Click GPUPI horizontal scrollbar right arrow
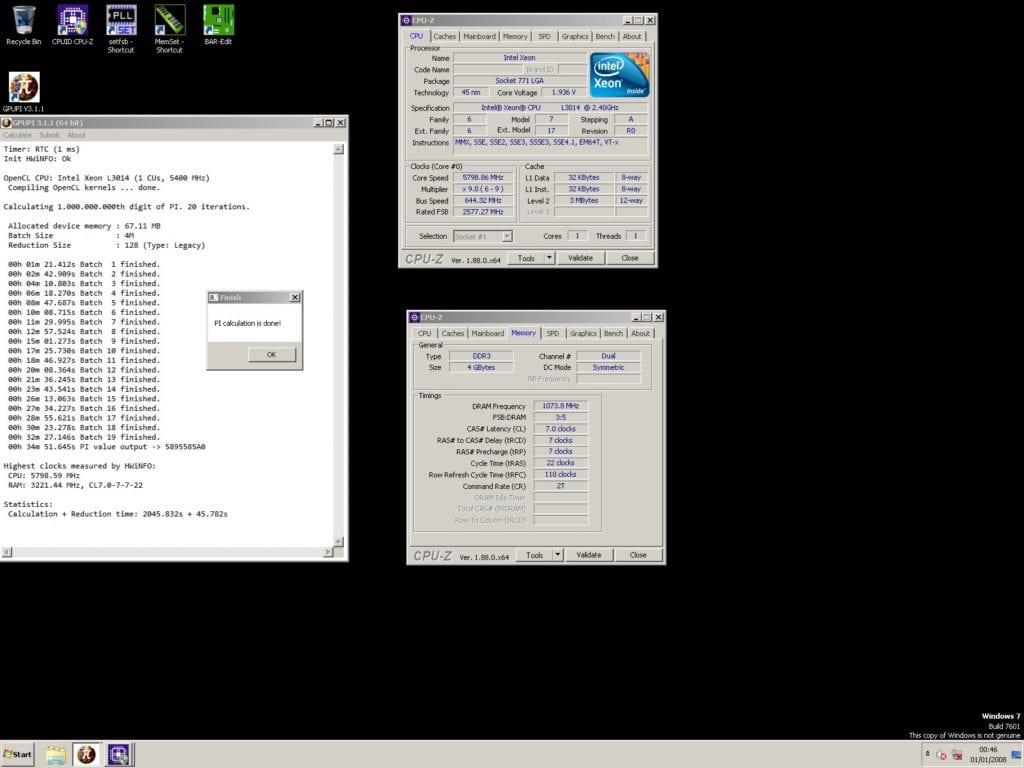The width and height of the screenshot is (1024, 768). [x=328, y=552]
